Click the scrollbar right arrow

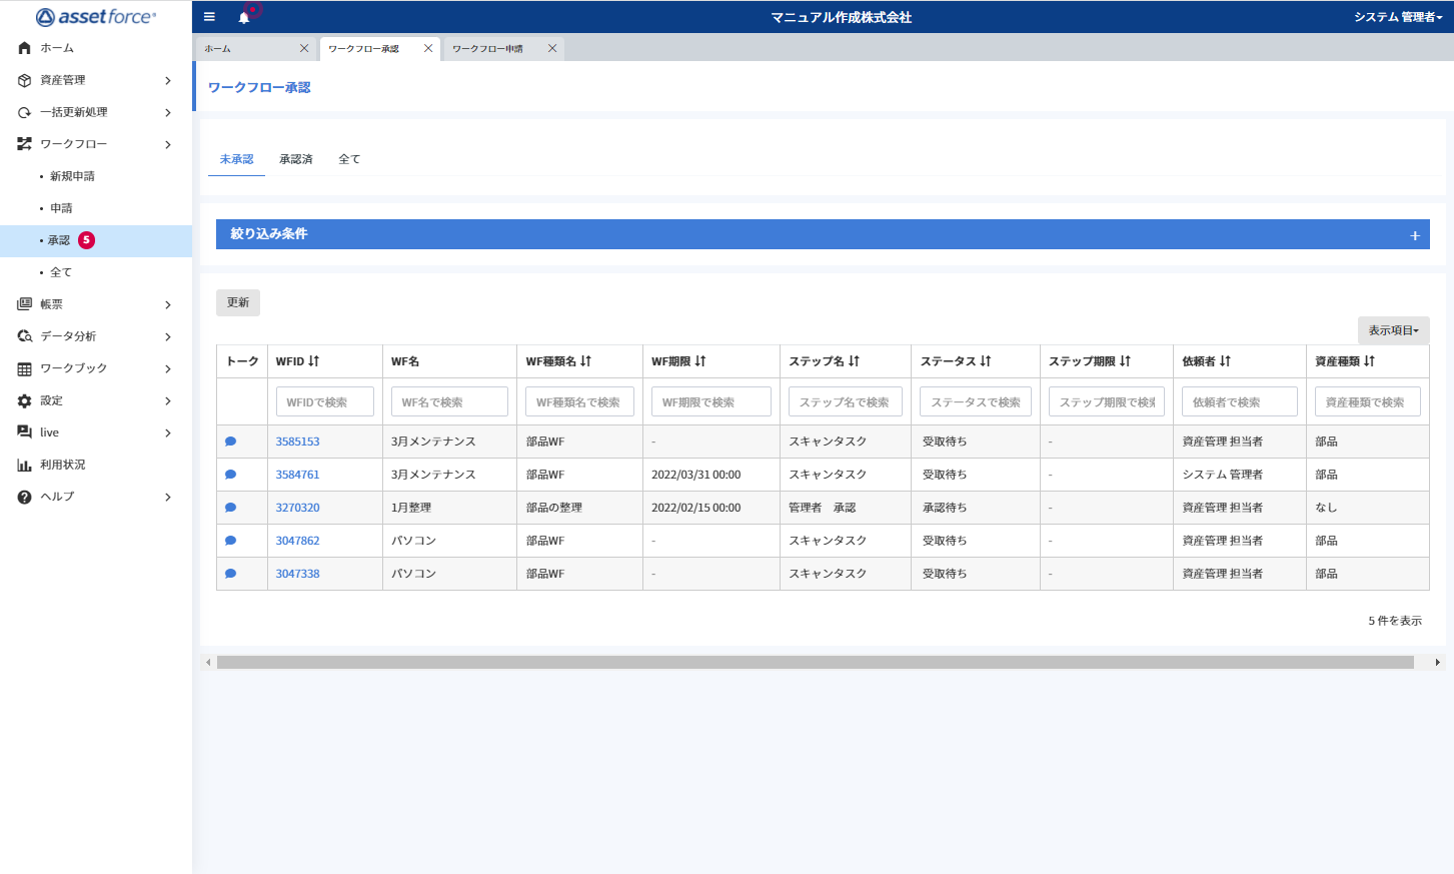(x=1437, y=662)
